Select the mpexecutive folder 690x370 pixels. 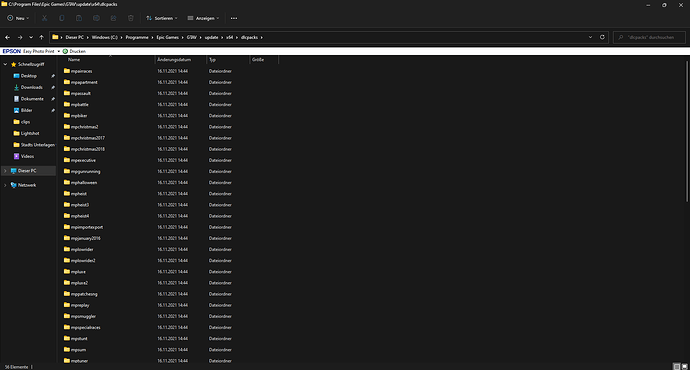coord(83,160)
